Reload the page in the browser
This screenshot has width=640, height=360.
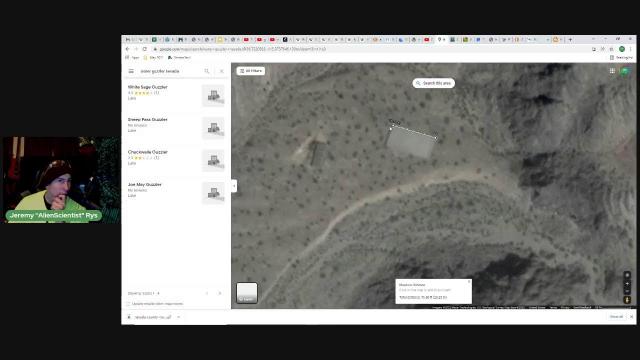[144, 49]
